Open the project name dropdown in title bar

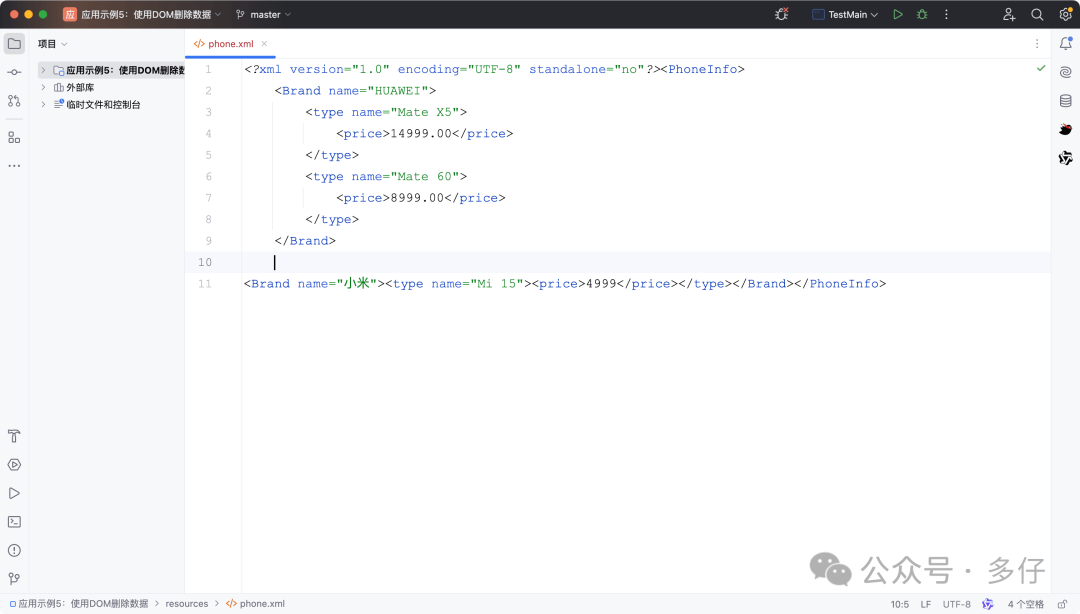[143, 14]
